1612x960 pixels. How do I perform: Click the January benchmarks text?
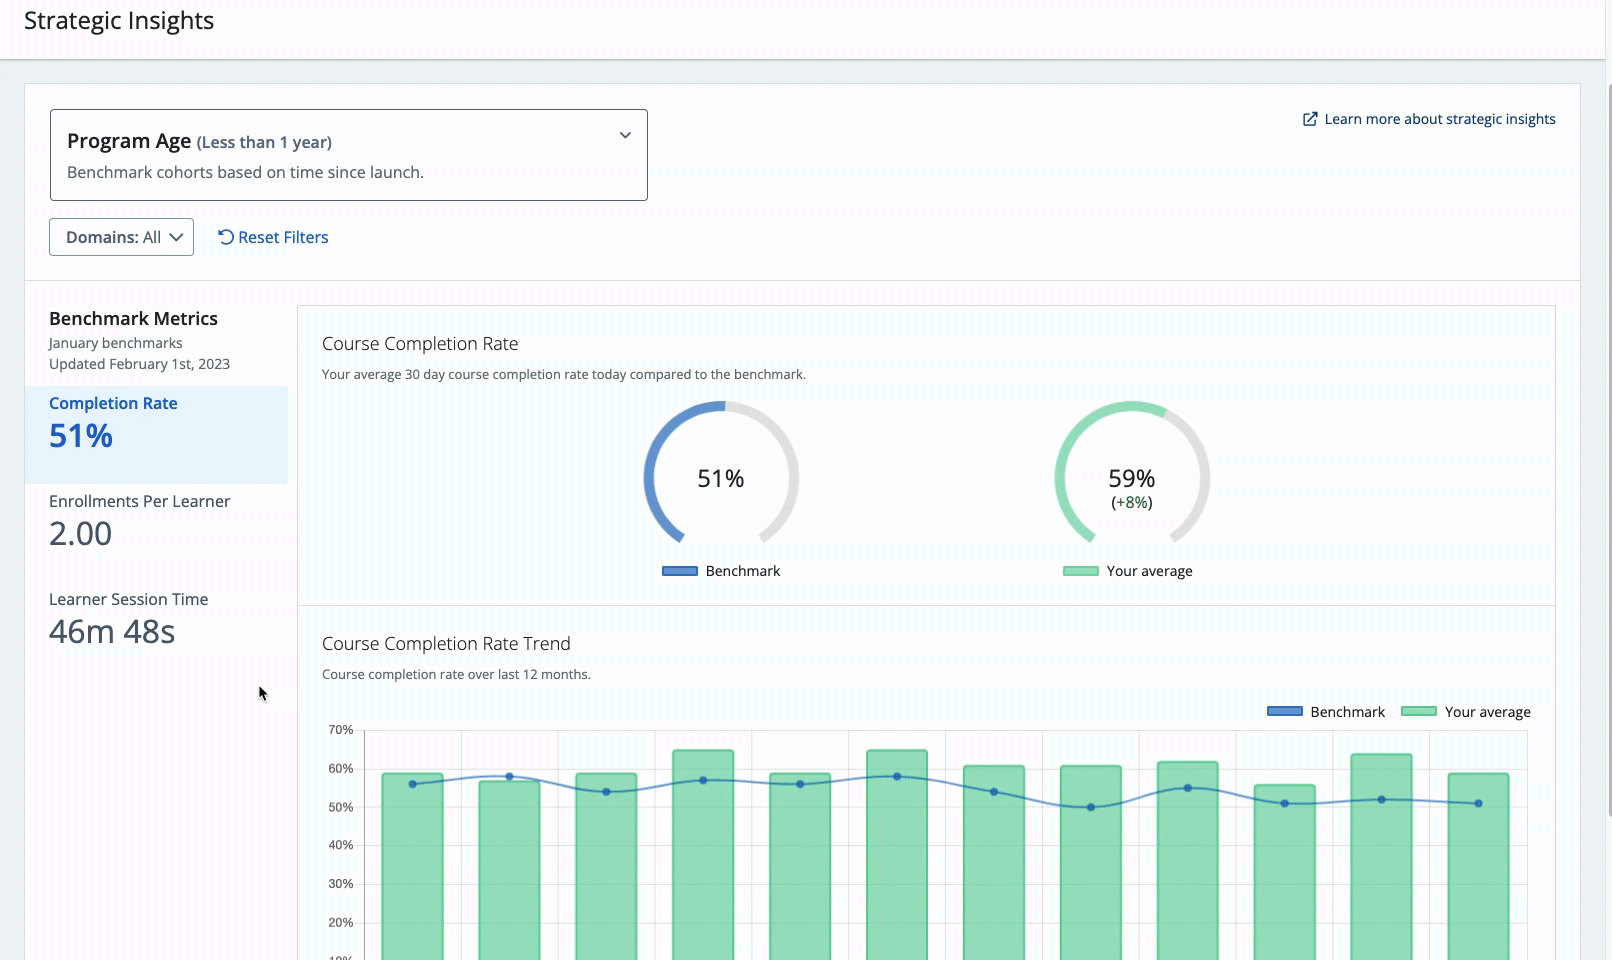point(116,343)
